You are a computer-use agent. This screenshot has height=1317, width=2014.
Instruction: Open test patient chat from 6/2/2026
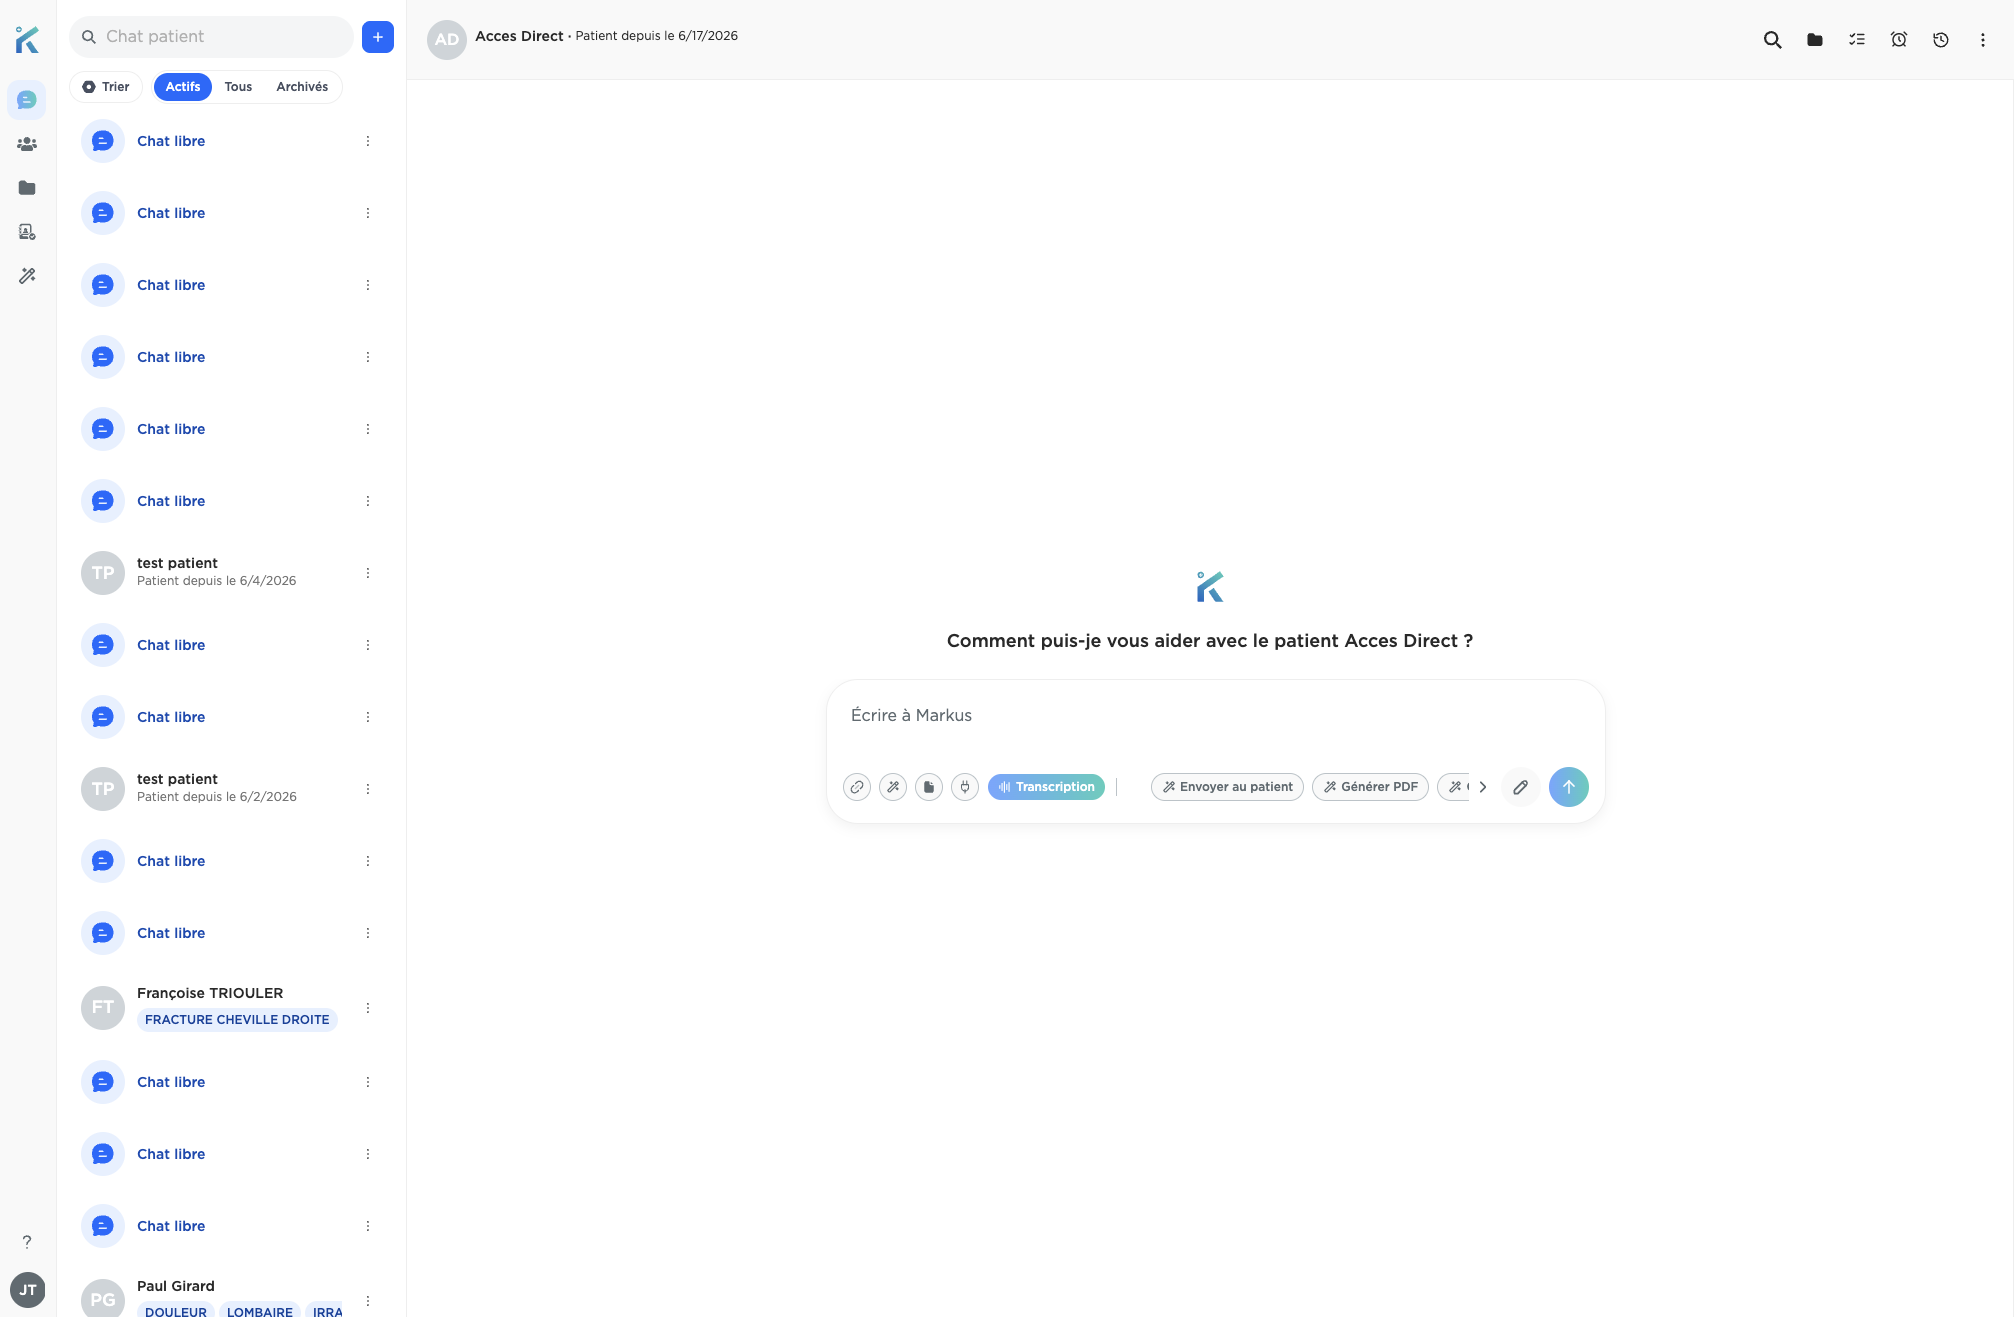pyautogui.click(x=231, y=789)
